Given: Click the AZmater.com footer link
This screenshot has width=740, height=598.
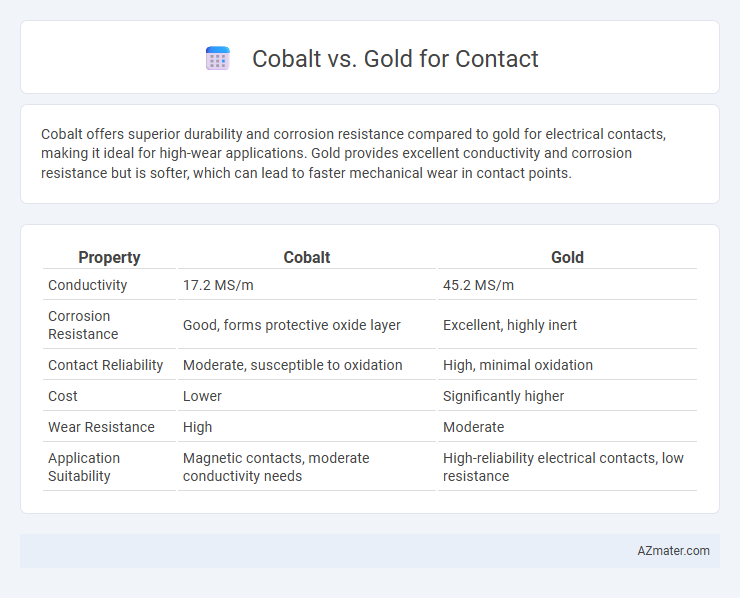Looking at the screenshot, I should (673, 551).
